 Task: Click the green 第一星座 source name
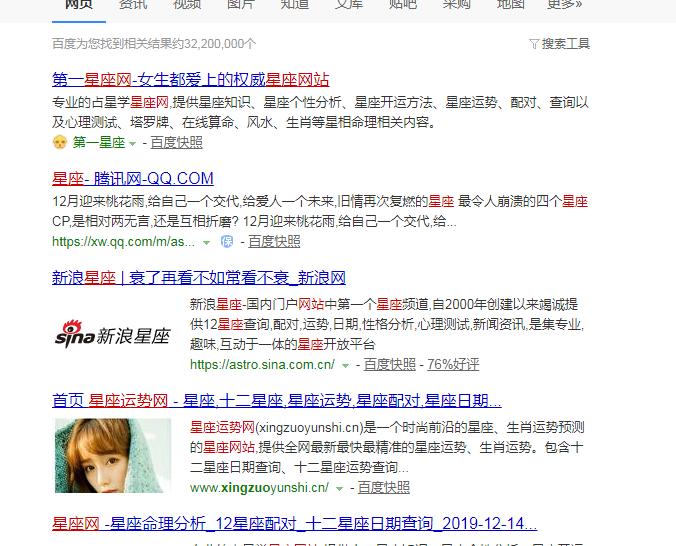pyautogui.click(x=99, y=142)
